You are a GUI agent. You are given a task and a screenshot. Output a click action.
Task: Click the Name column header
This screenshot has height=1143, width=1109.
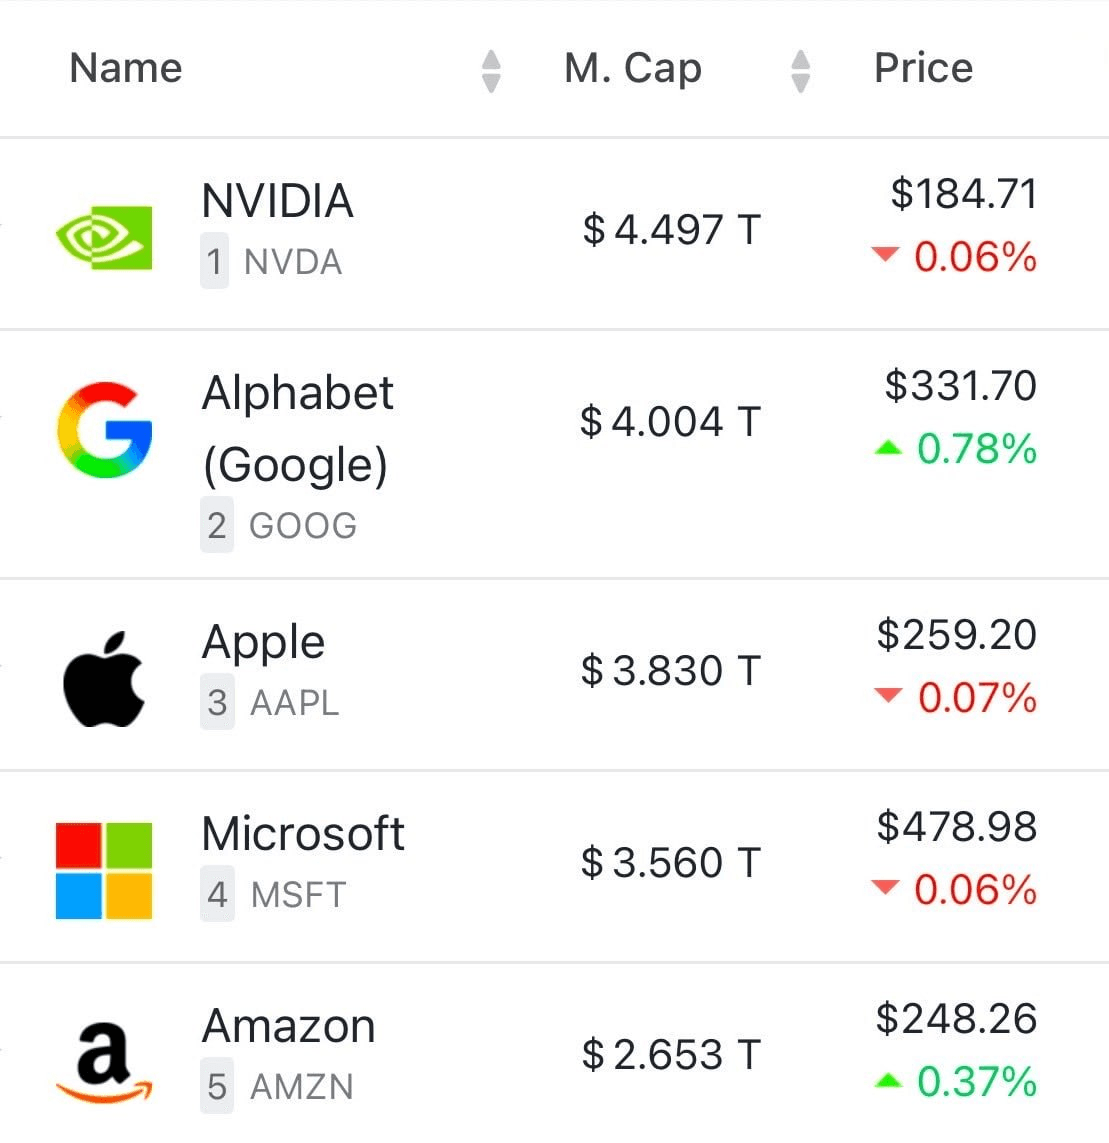click(x=126, y=68)
